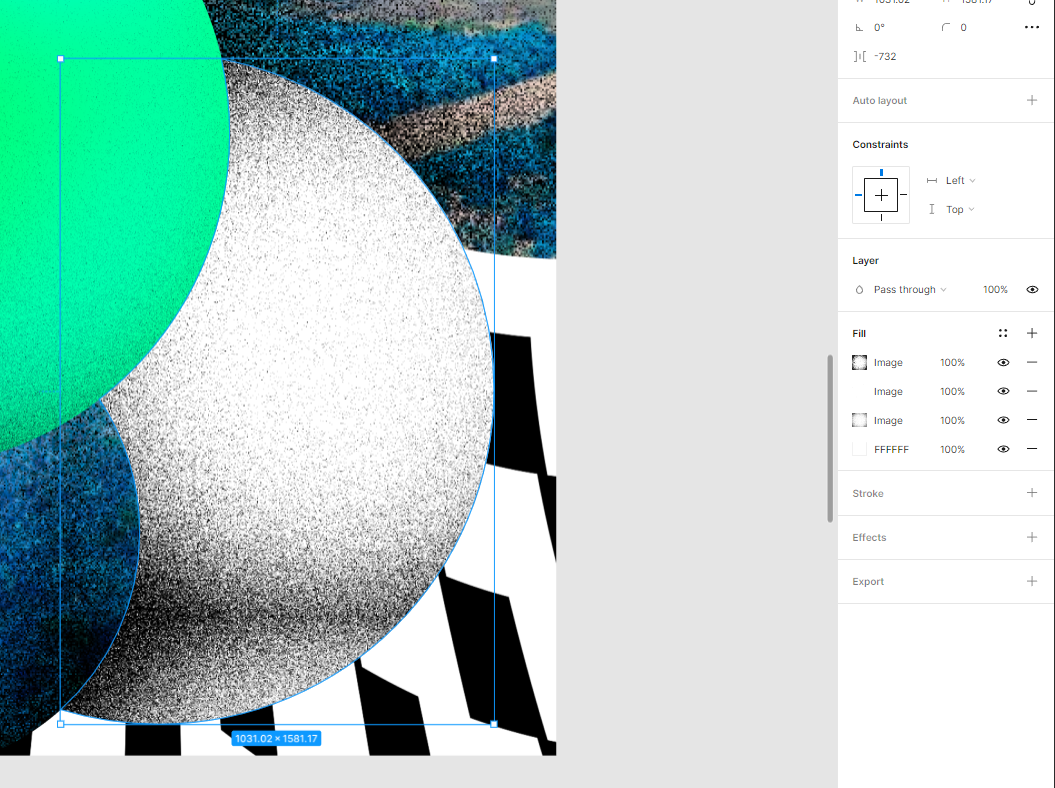Click the Effects section label

[x=869, y=538]
